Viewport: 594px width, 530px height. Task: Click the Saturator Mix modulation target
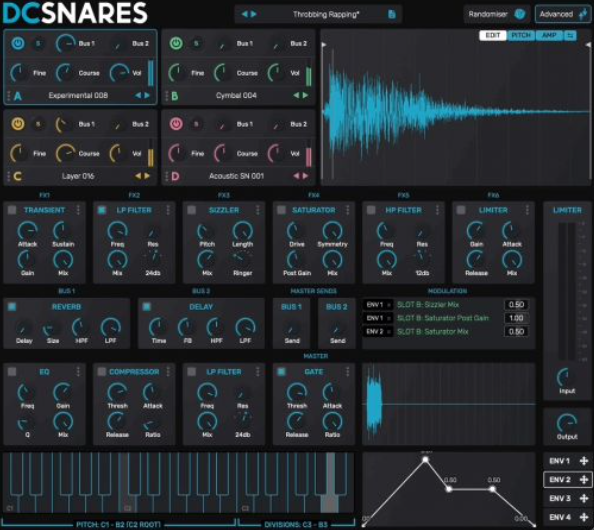433,332
